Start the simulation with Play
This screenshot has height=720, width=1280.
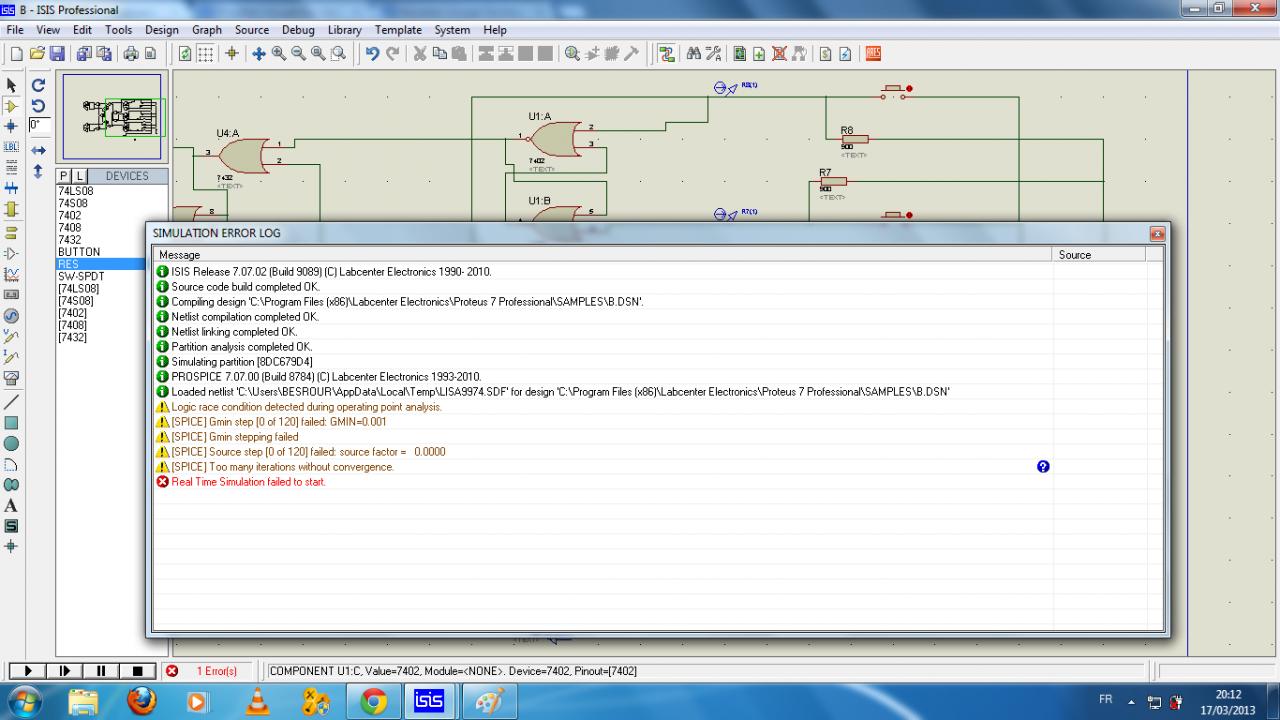[28, 671]
